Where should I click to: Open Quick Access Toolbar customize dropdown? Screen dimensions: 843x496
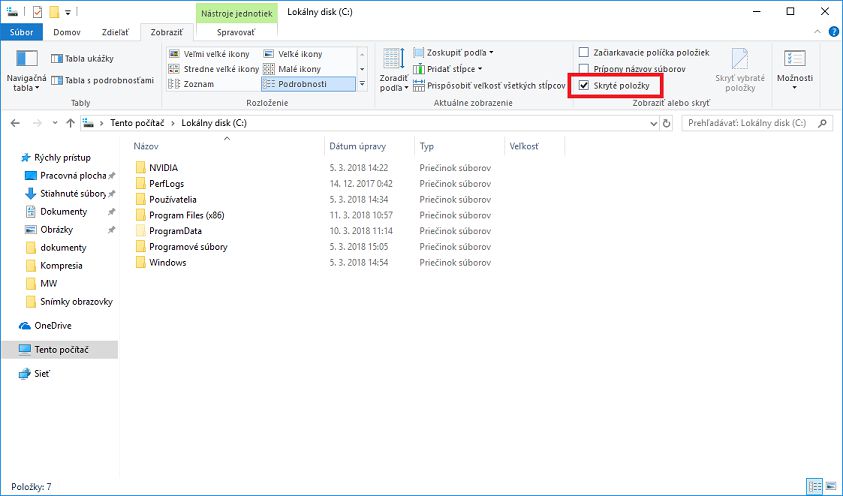68,12
